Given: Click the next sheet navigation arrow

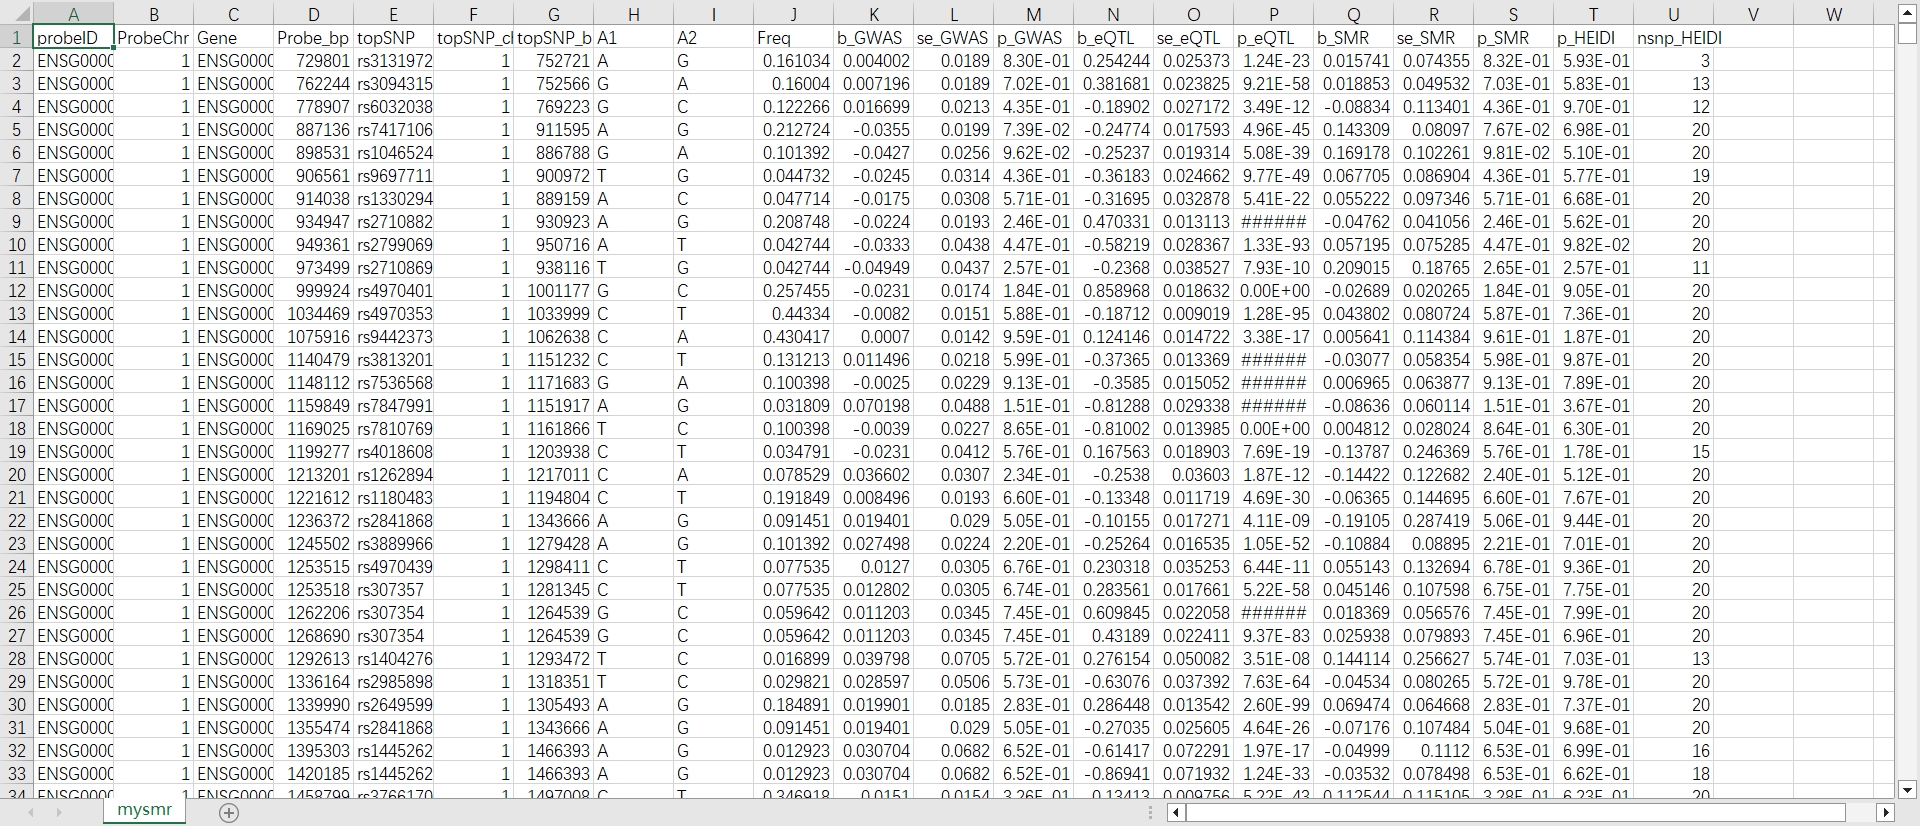Looking at the screenshot, I should 59,813.
